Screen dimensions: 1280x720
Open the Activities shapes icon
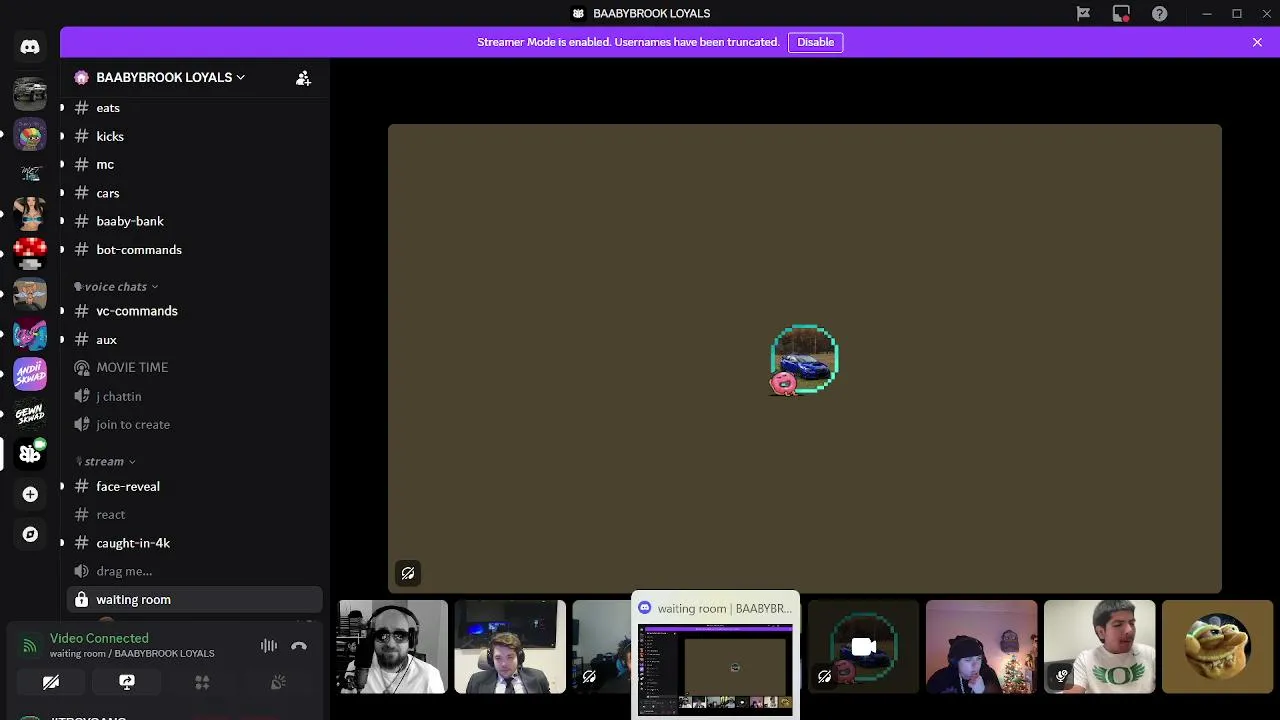(x=202, y=682)
